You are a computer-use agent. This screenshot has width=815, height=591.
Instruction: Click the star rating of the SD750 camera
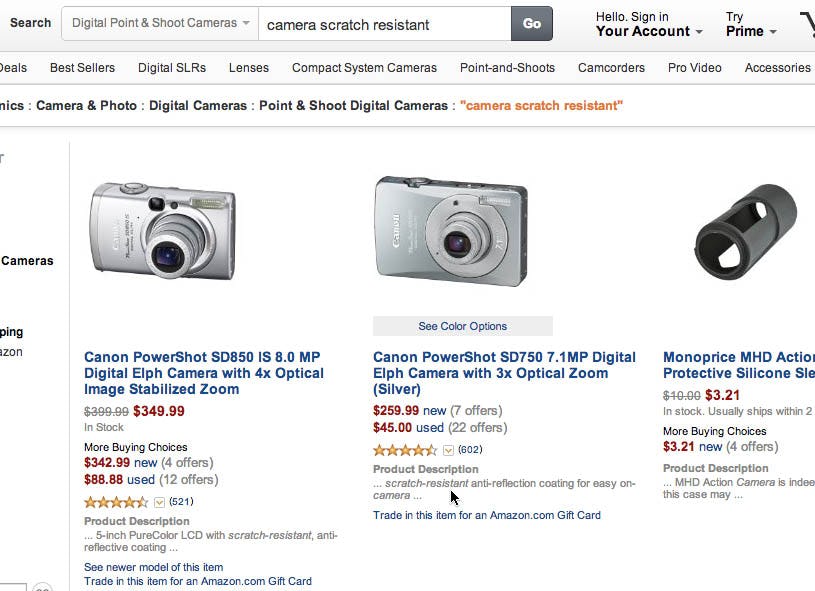405,450
